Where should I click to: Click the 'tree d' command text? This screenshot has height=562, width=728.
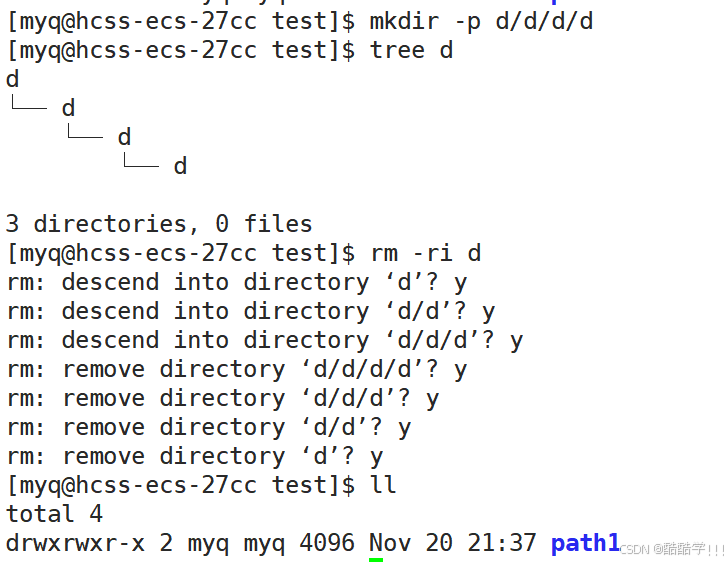point(411,50)
